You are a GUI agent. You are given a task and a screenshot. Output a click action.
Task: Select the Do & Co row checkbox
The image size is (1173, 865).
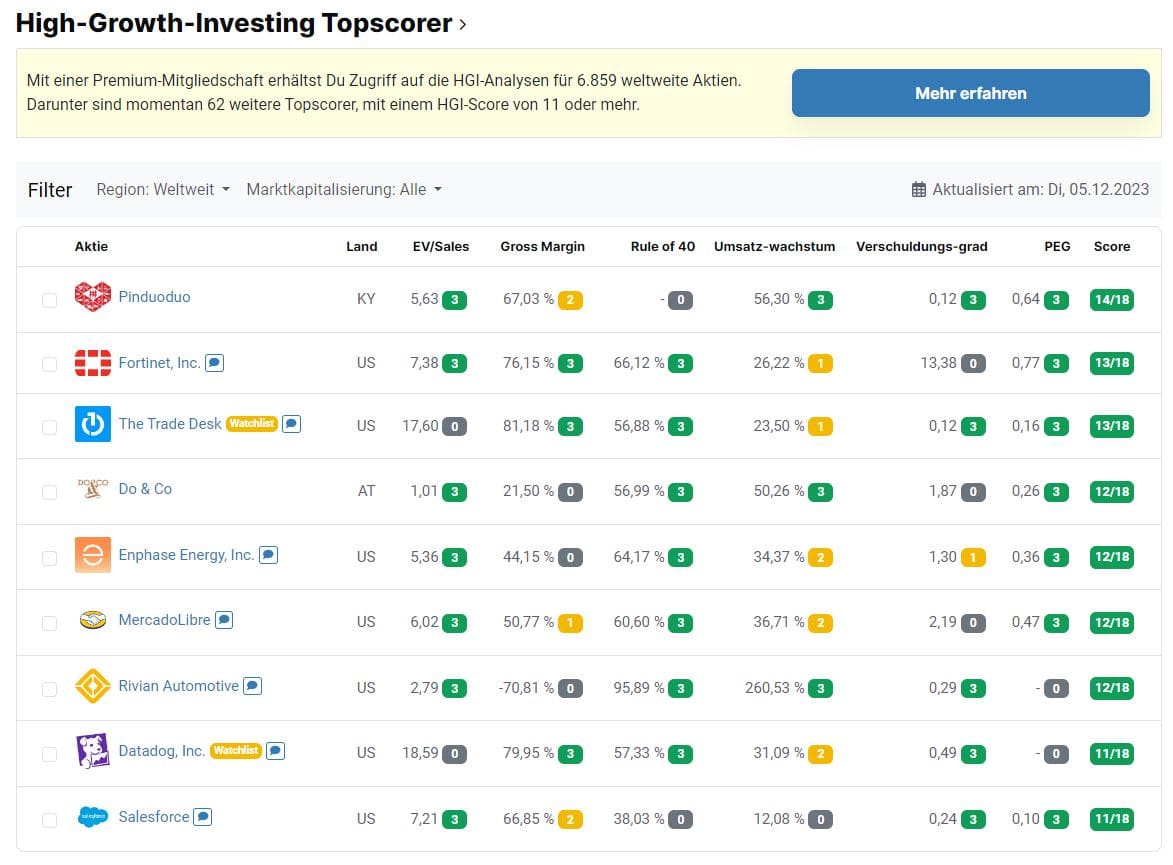pos(49,491)
